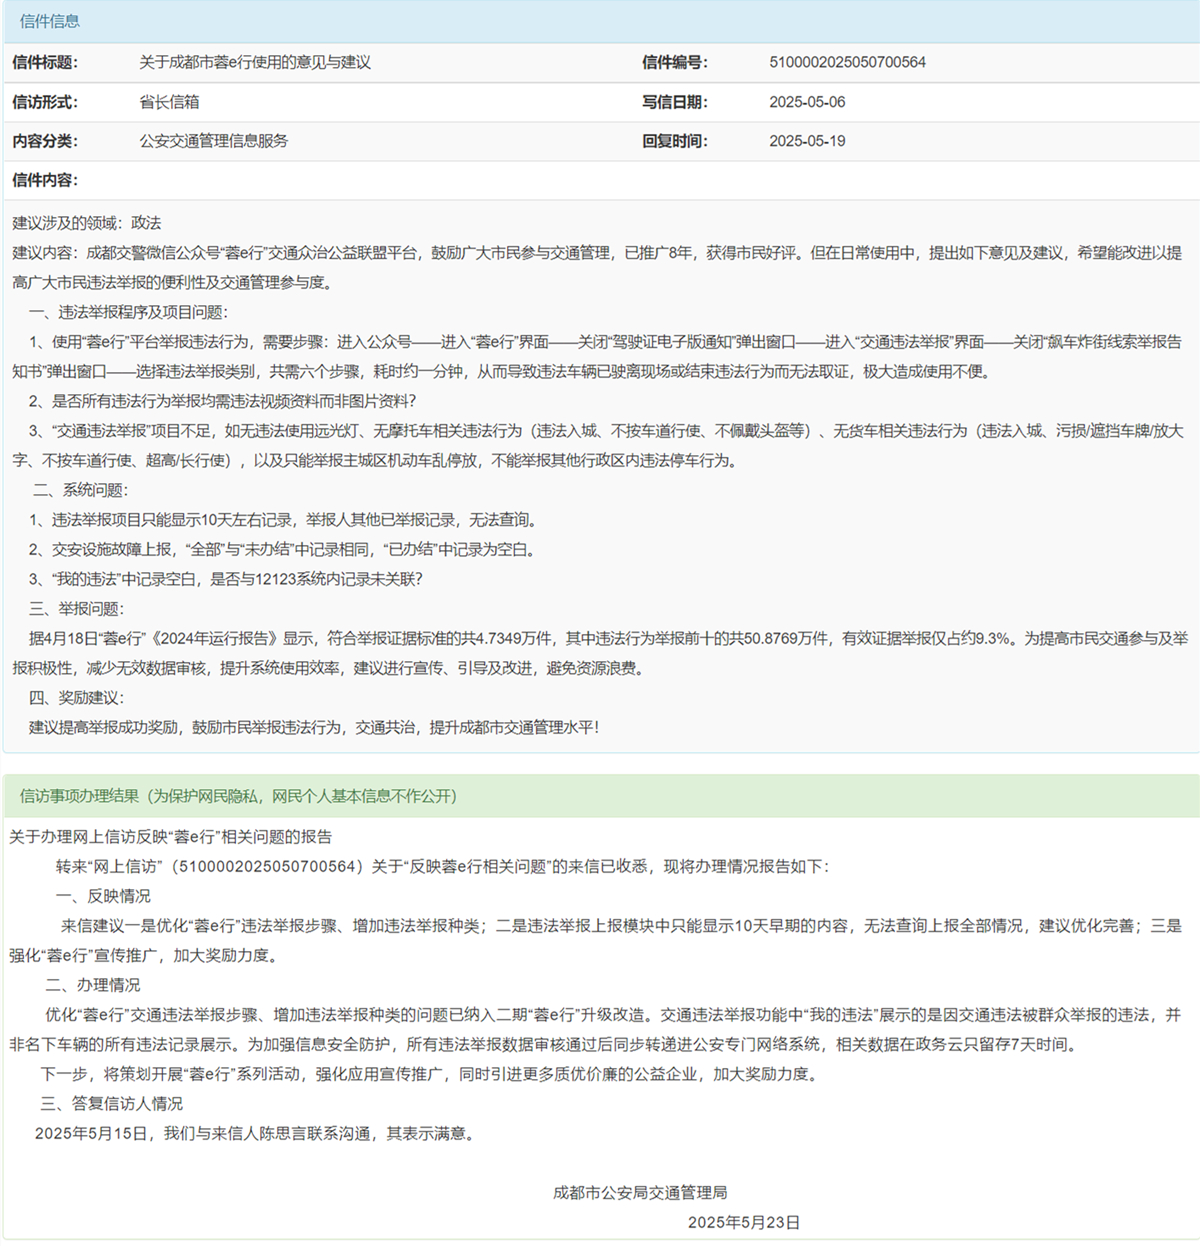Click the reply date 2025-05-19
Image resolution: width=1200 pixels, height=1246 pixels.
(807, 141)
